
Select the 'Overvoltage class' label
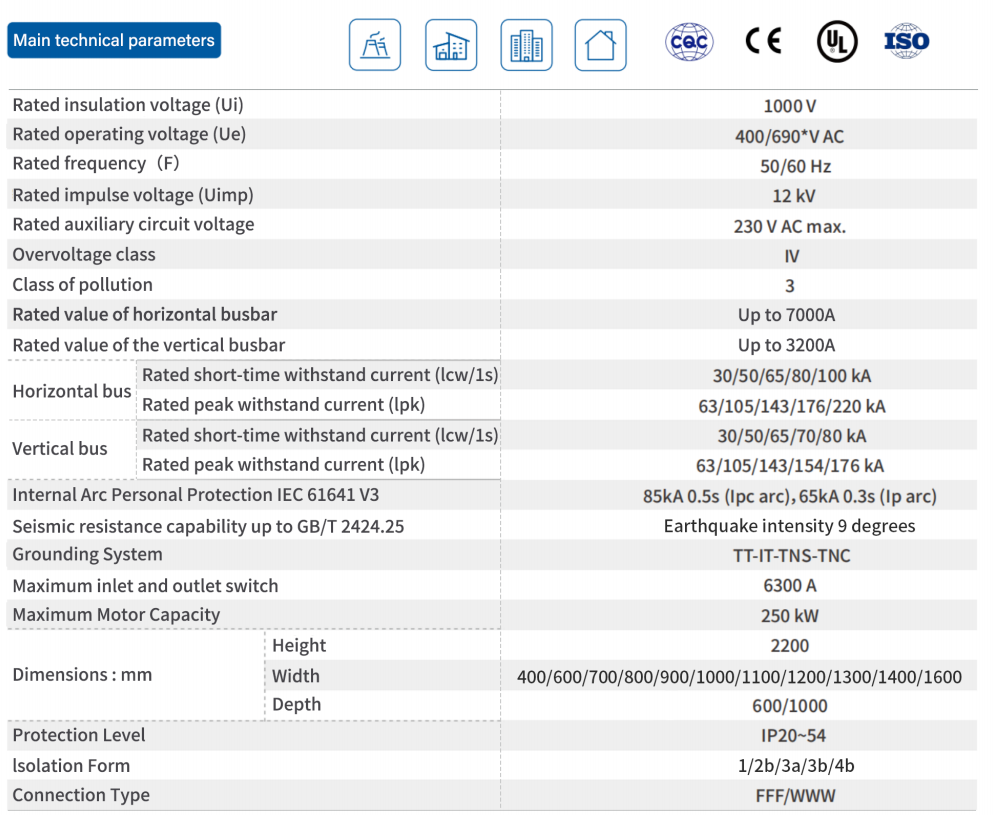pyautogui.click(x=84, y=254)
